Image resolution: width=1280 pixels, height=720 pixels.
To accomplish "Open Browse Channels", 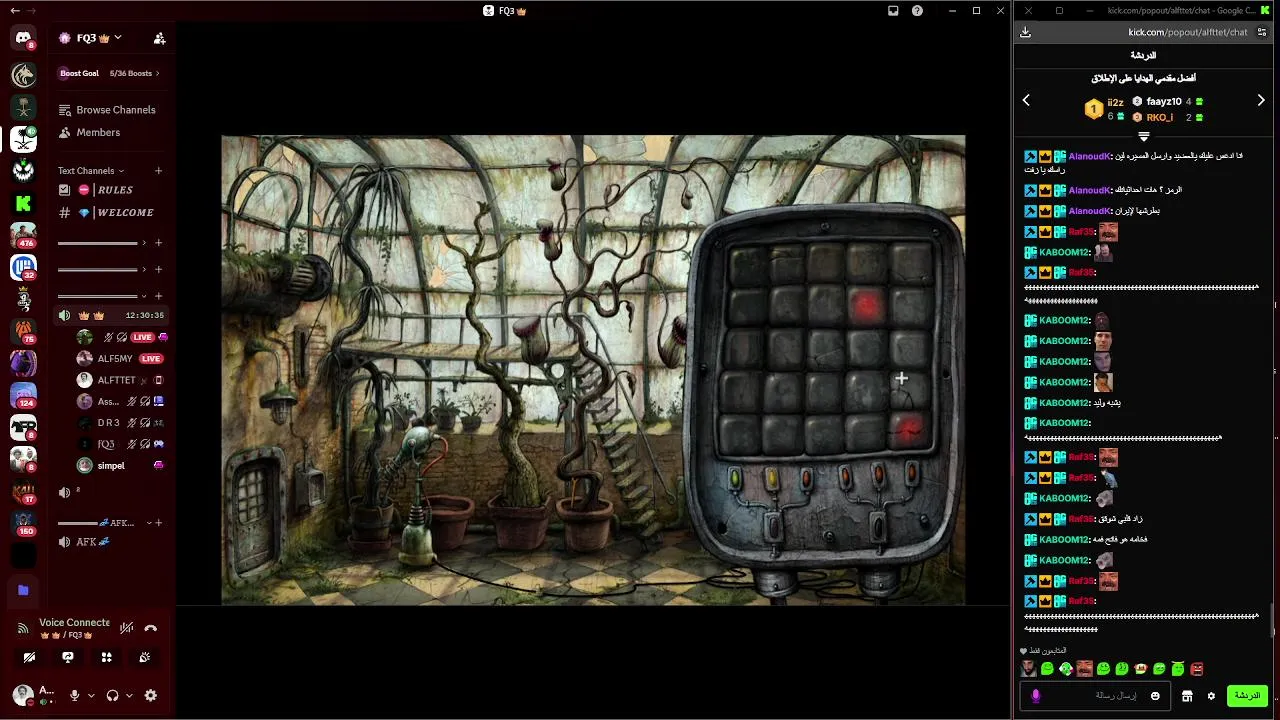I will tap(110, 110).
